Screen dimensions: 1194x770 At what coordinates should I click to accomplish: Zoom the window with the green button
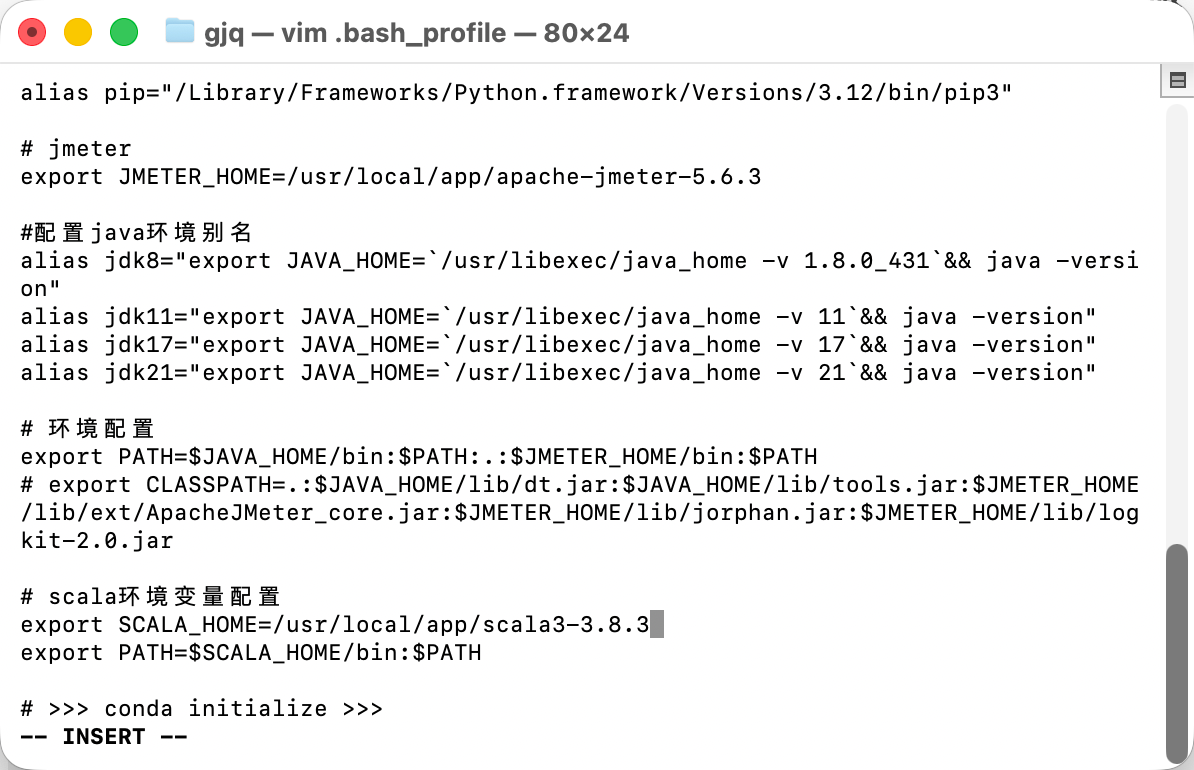[x=123, y=32]
